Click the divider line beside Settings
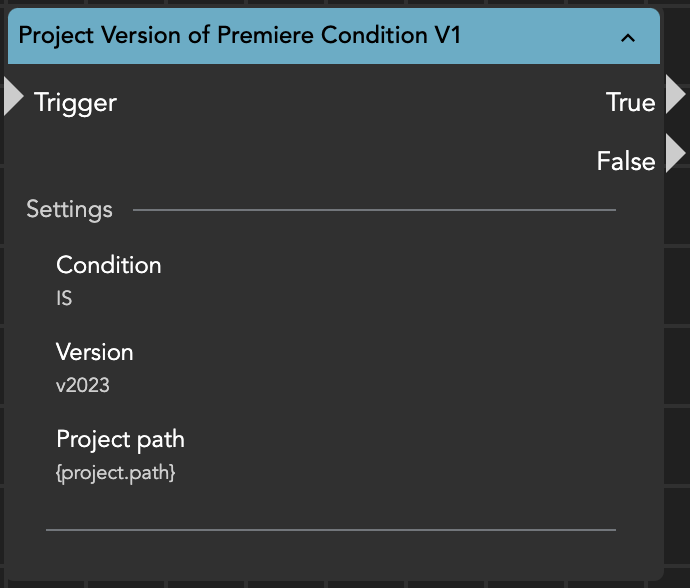690x588 pixels. (374, 210)
